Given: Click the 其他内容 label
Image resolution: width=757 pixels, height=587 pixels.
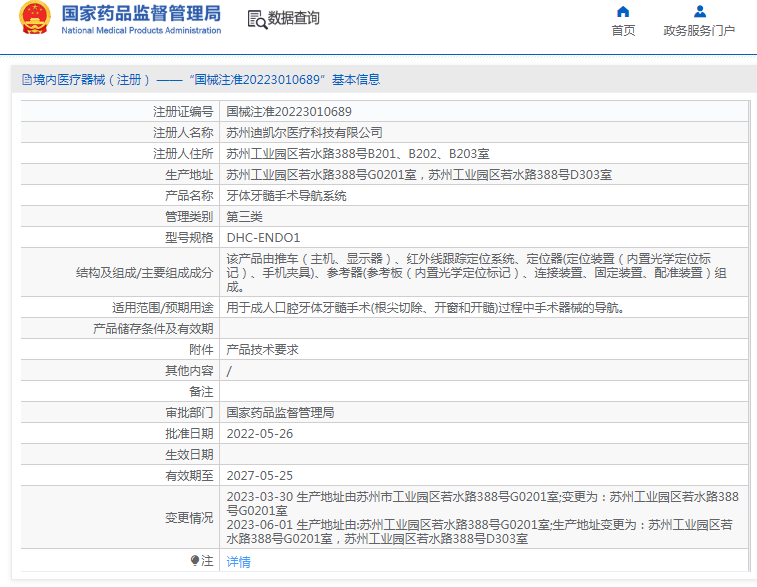Looking at the screenshot, I should [x=189, y=371].
